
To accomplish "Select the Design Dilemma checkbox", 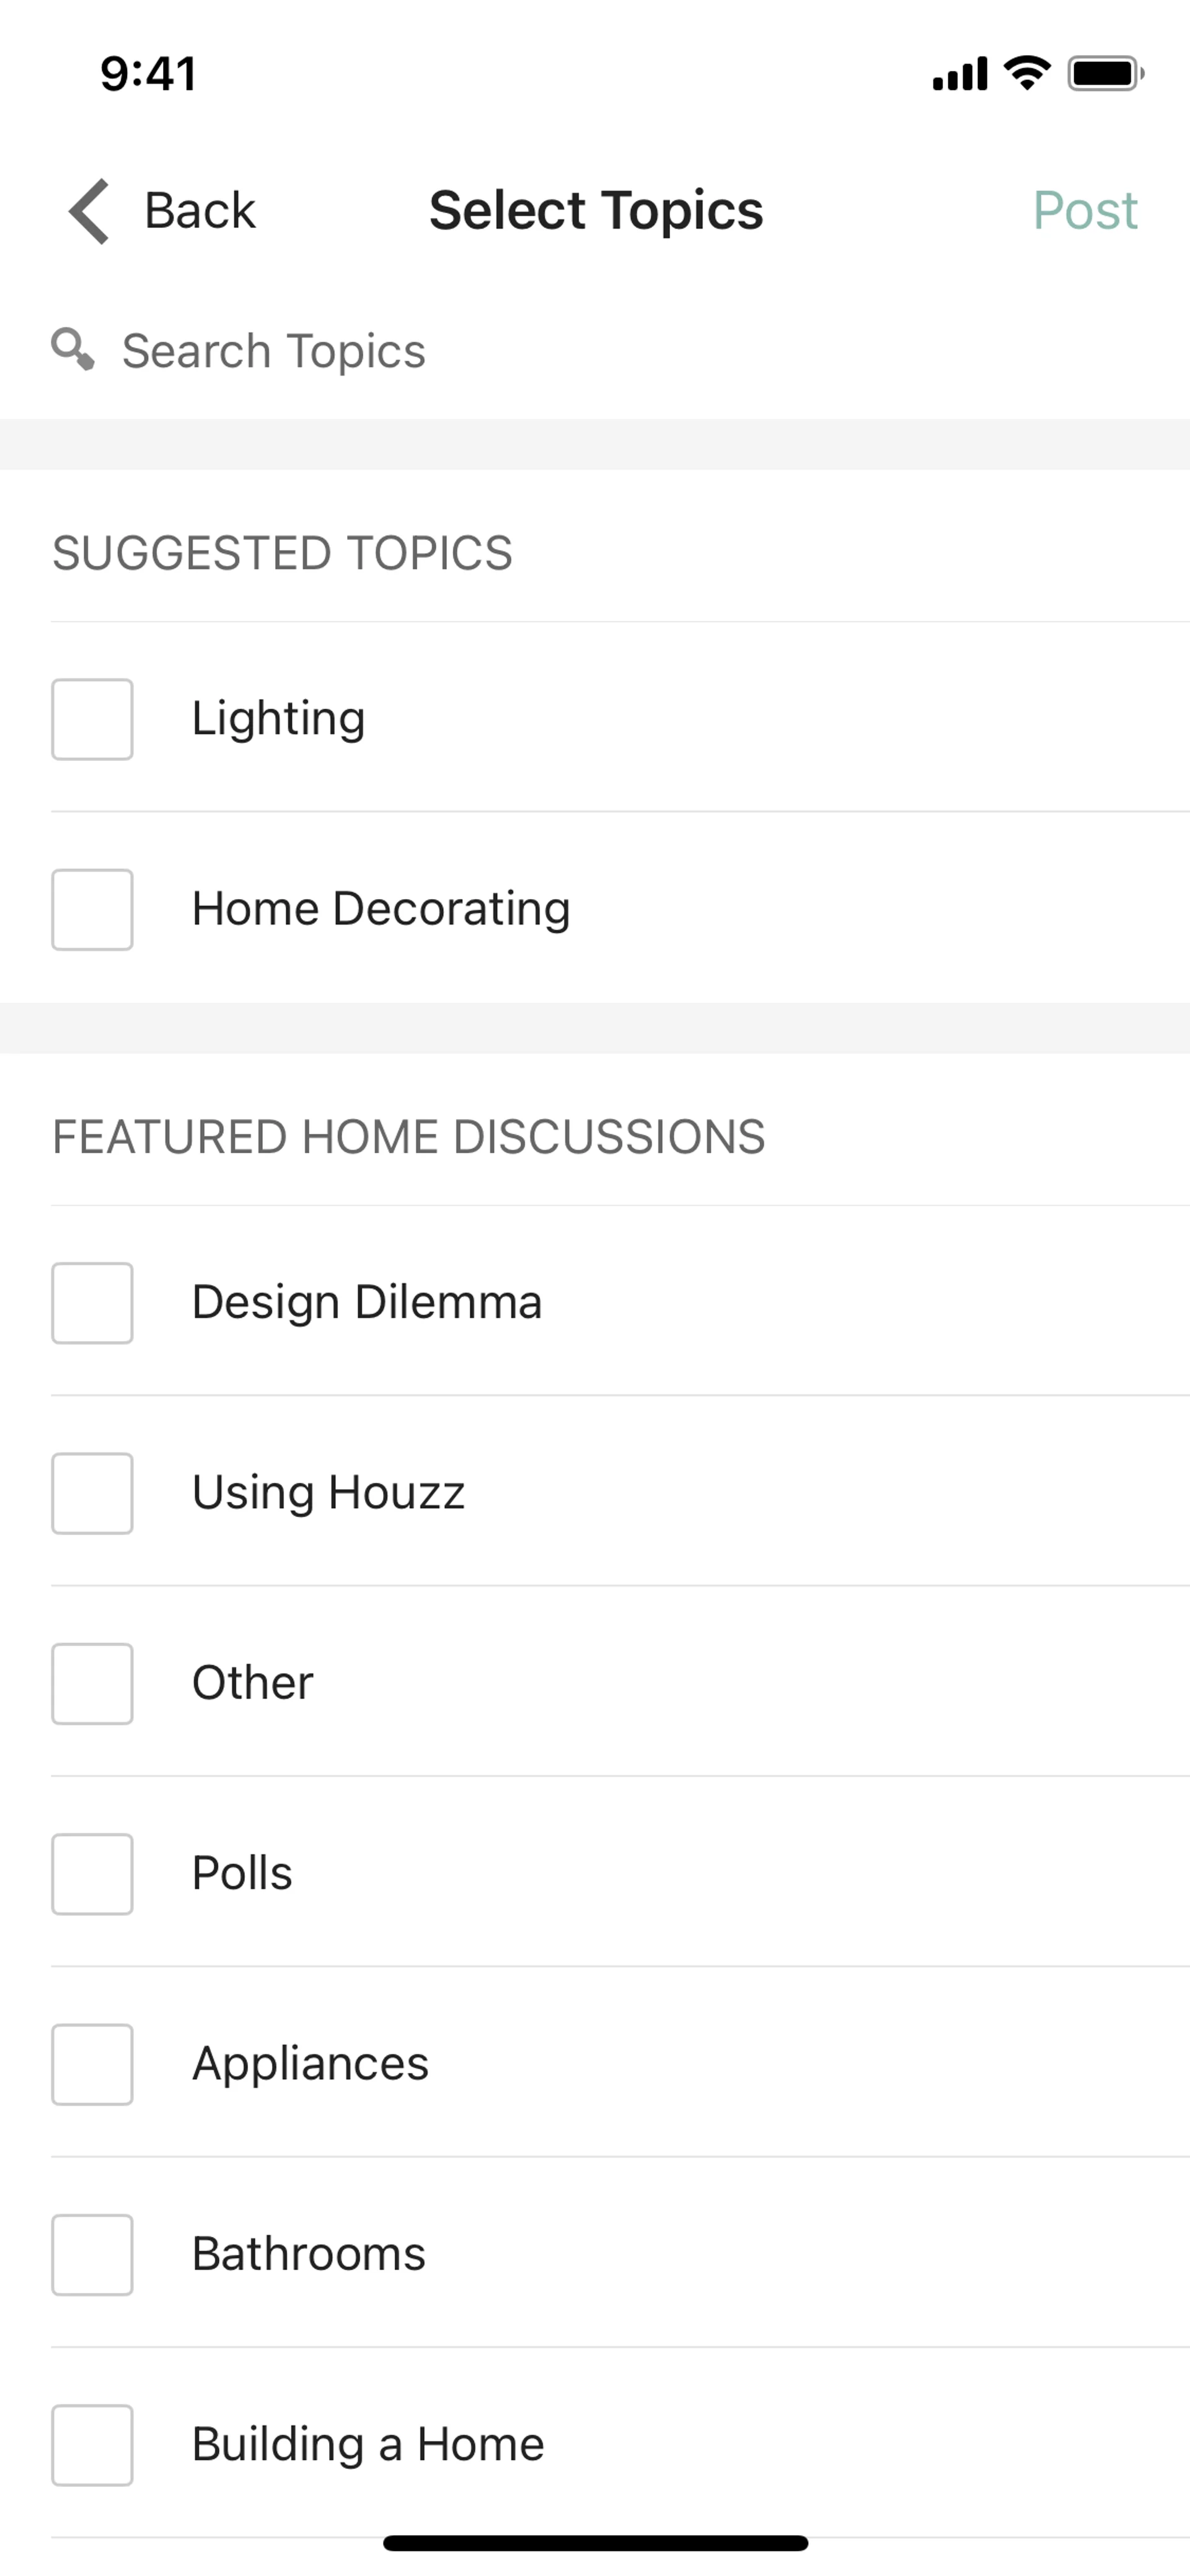I will [92, 1303].
